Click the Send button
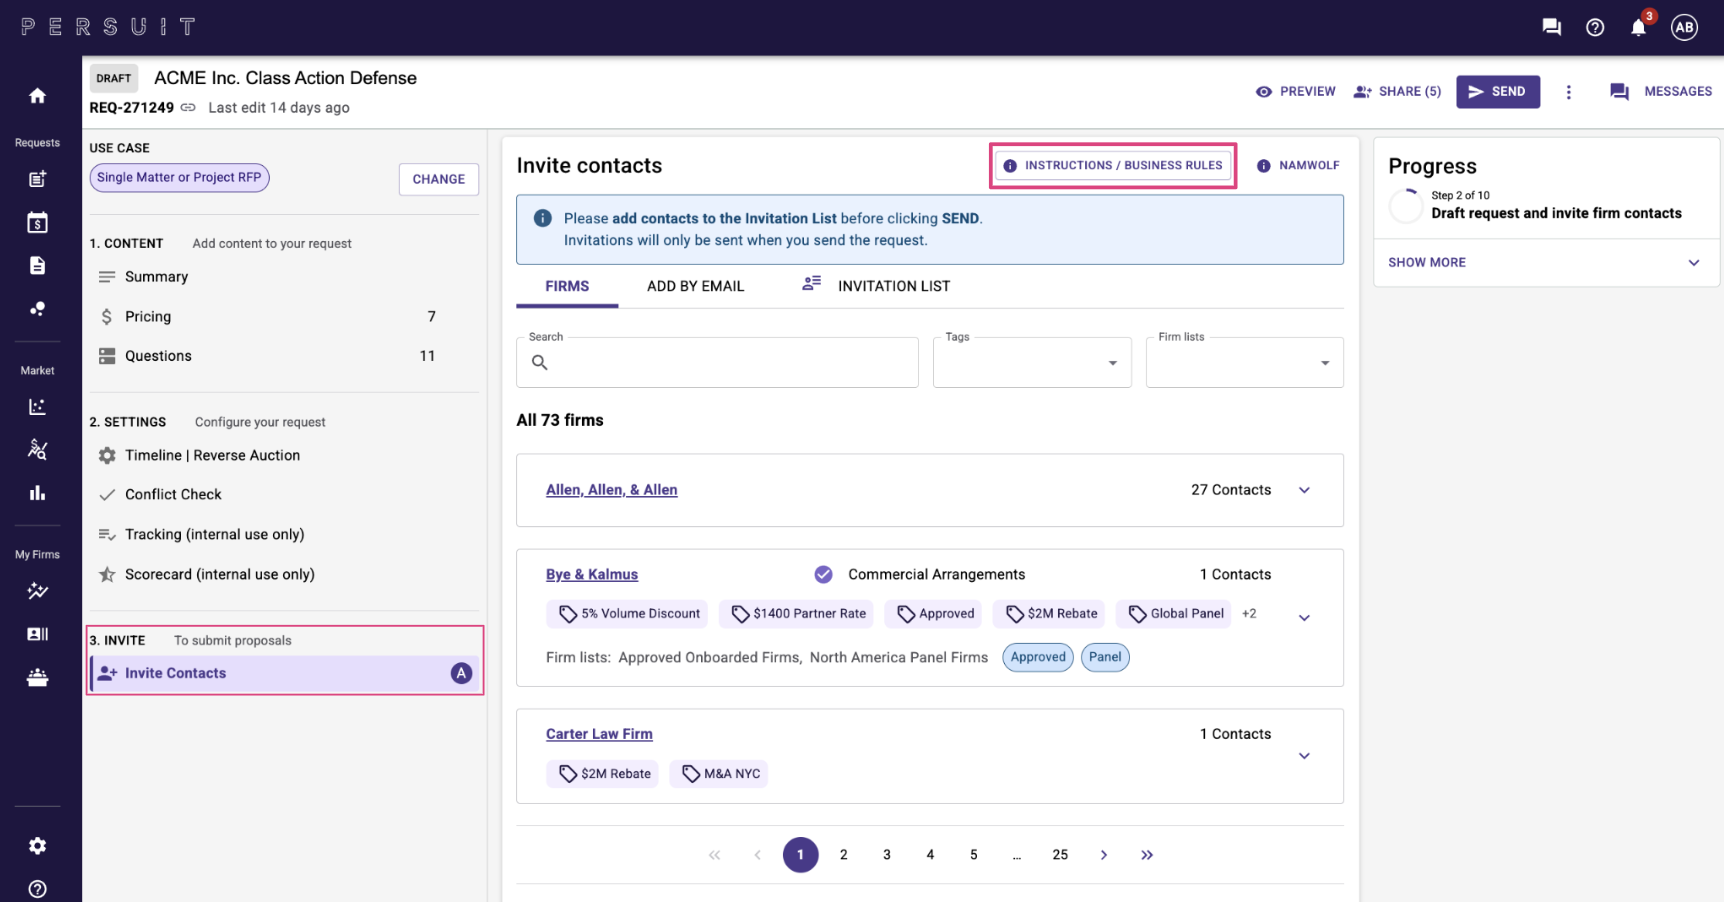The height and width of the screenshot is (902, 1724). (1497, 91)
